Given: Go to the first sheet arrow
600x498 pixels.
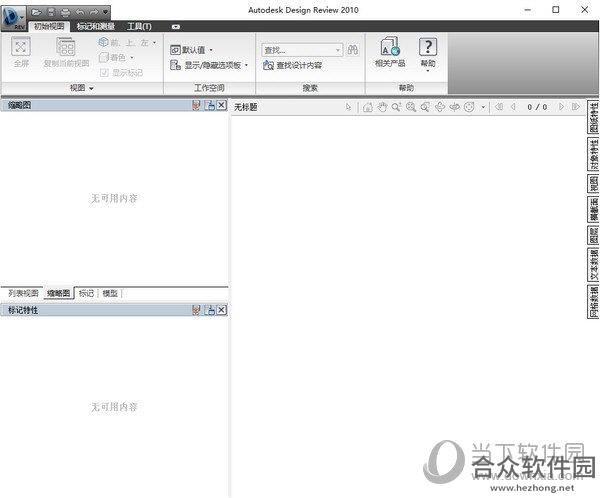Looking at the screenshot, I should click(x=499, y=107).
